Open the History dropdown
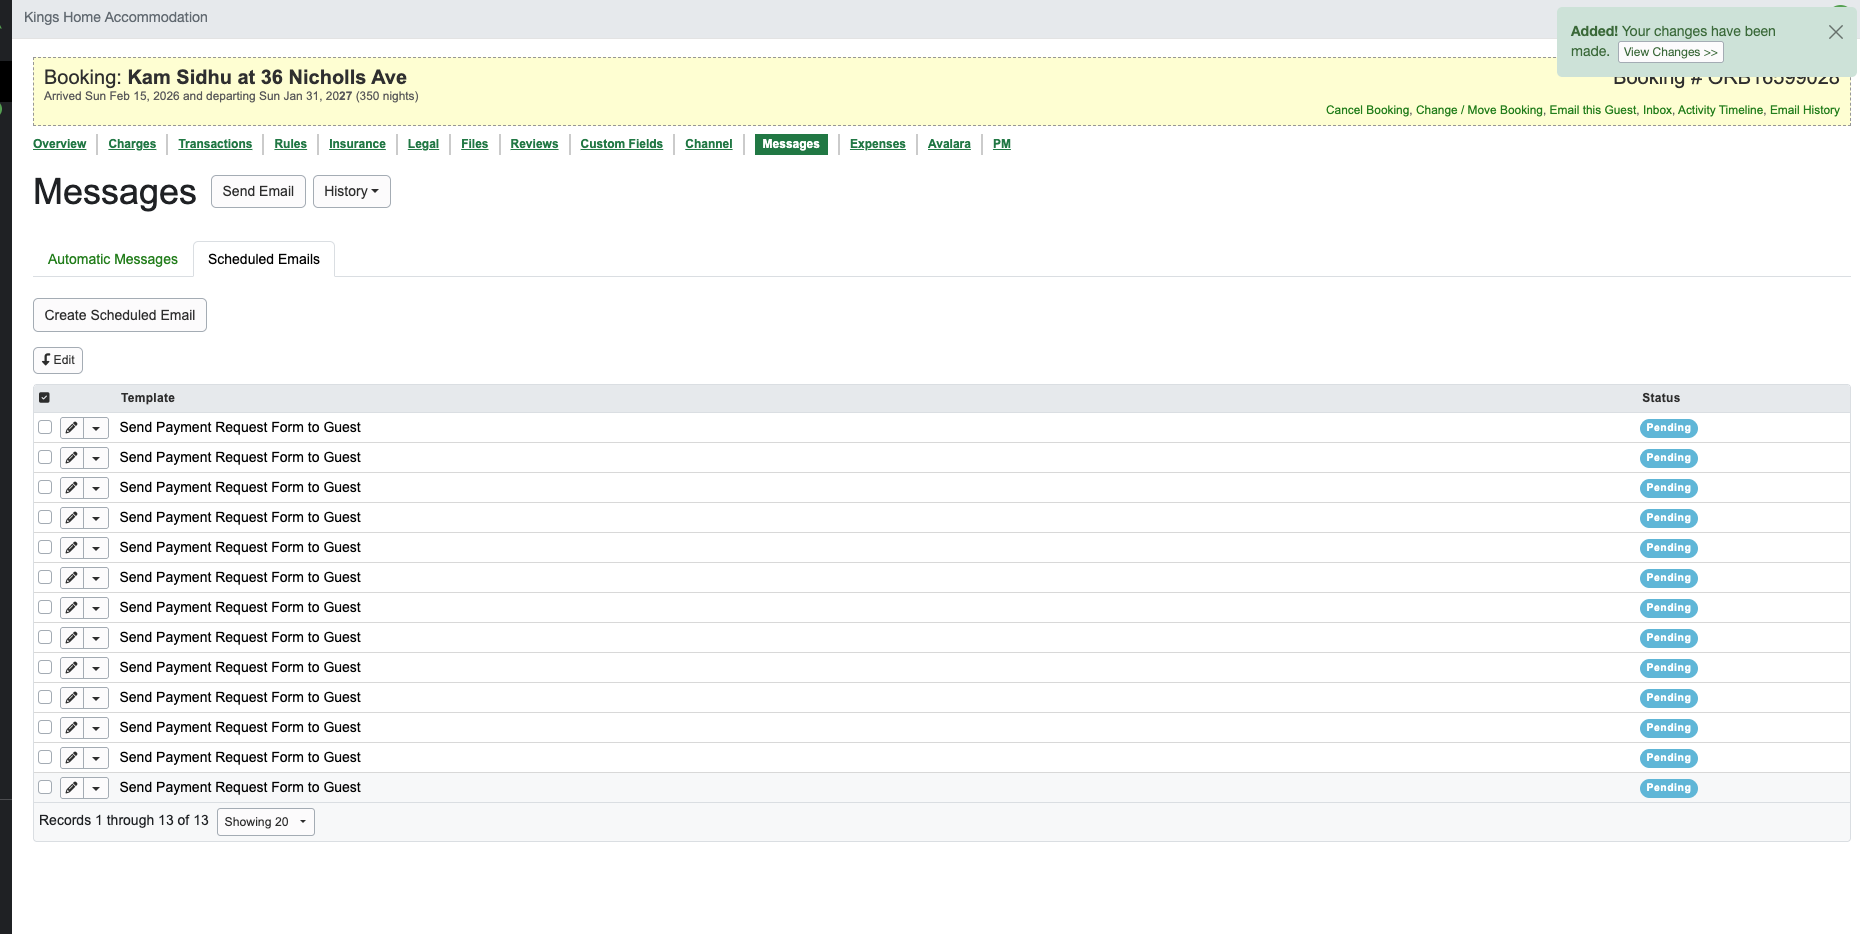Screen dimensions: 1860x934 [x=351, y=191]
